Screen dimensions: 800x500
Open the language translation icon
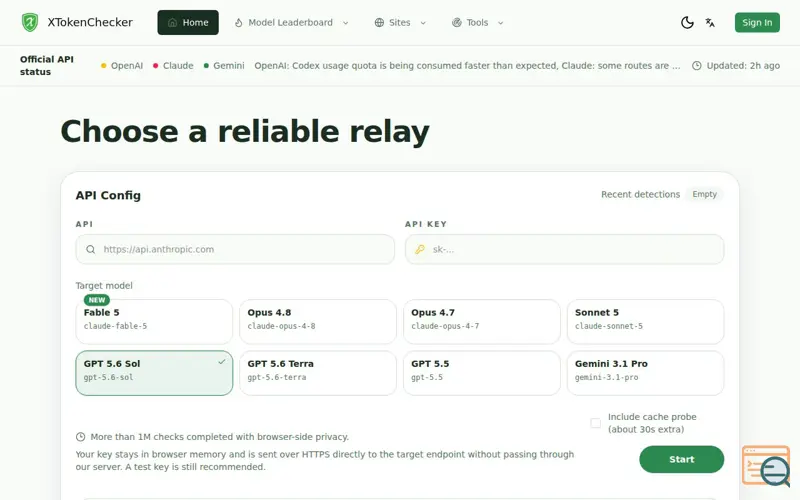(x=710, y=22)
